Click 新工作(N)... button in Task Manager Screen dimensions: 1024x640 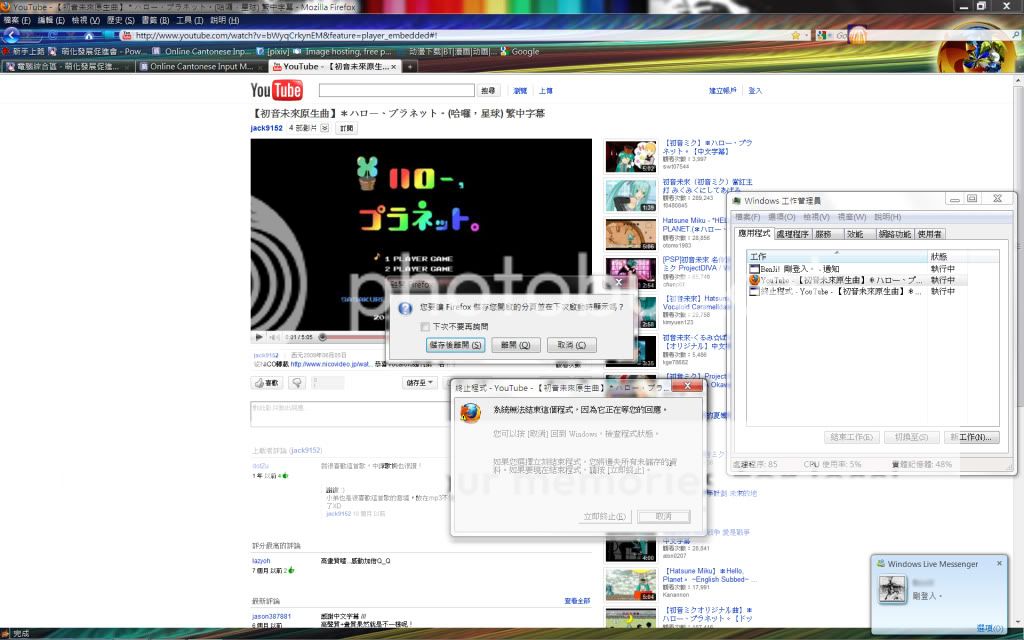tap(972, 438)
